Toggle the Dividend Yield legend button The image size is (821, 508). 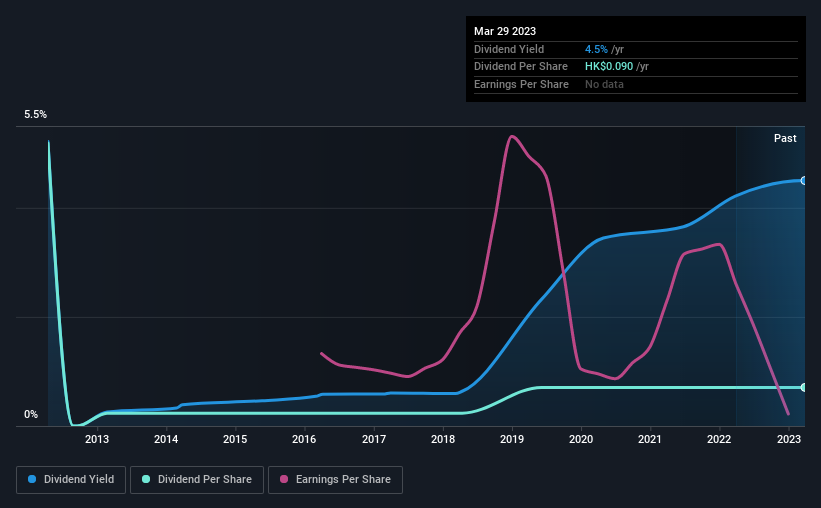pyautogui.click(x=71, y=480)
